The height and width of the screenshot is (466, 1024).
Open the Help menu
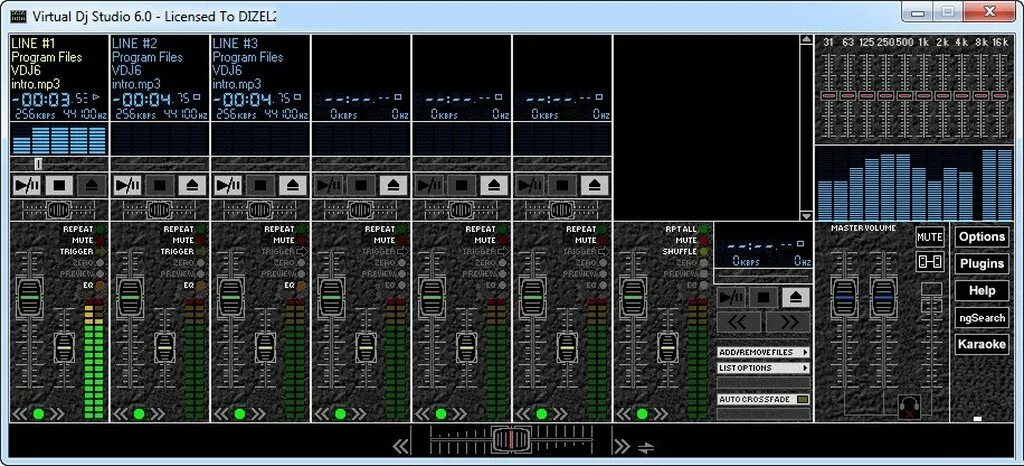point(982,290)
